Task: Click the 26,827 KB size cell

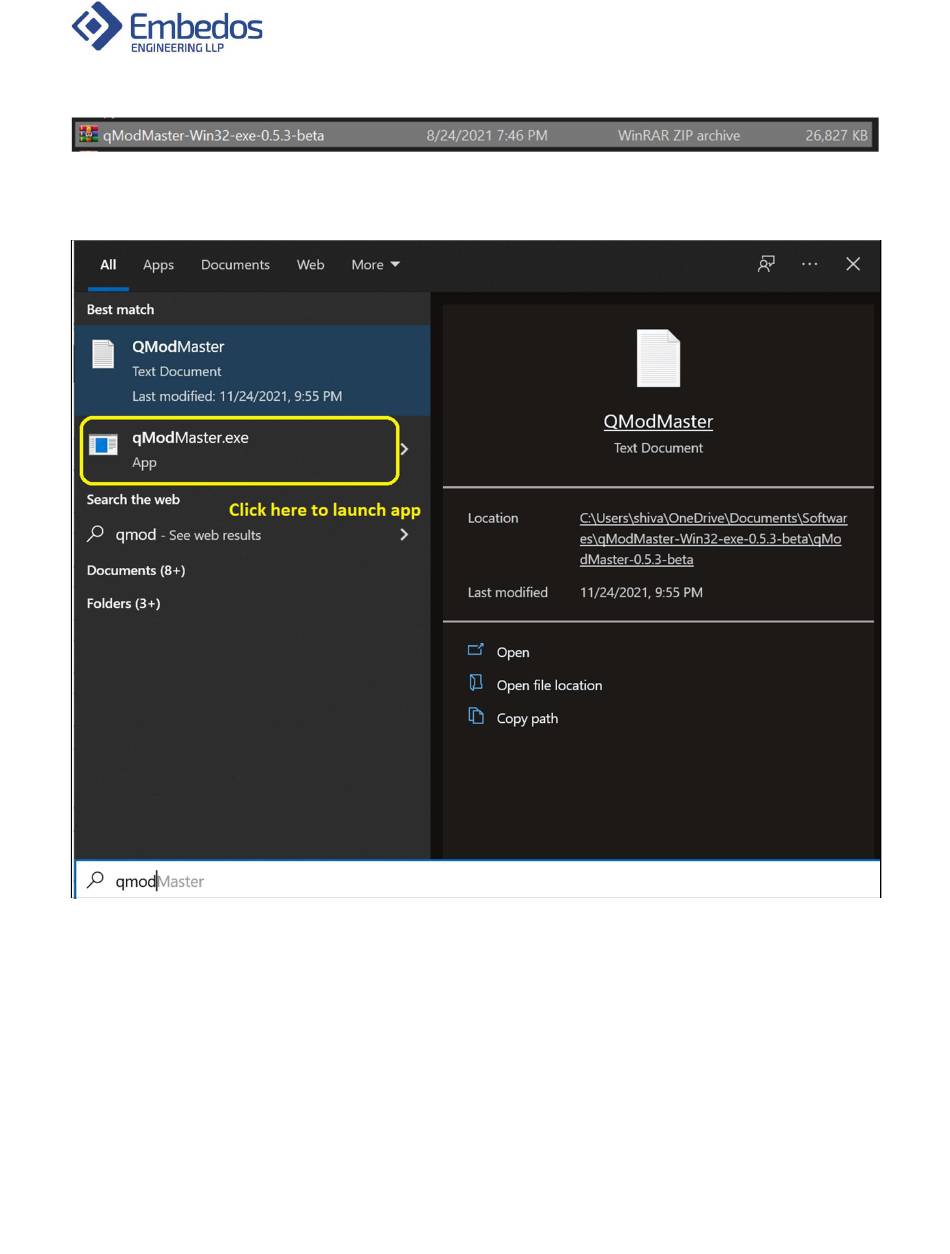Action: click(x=837, y=135)
